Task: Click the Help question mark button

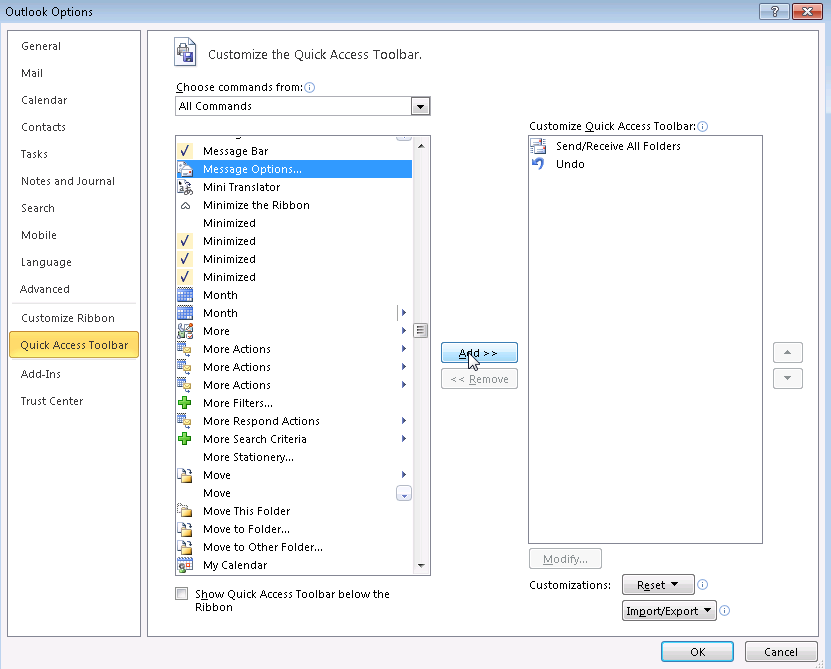Action: pos(774,11)
